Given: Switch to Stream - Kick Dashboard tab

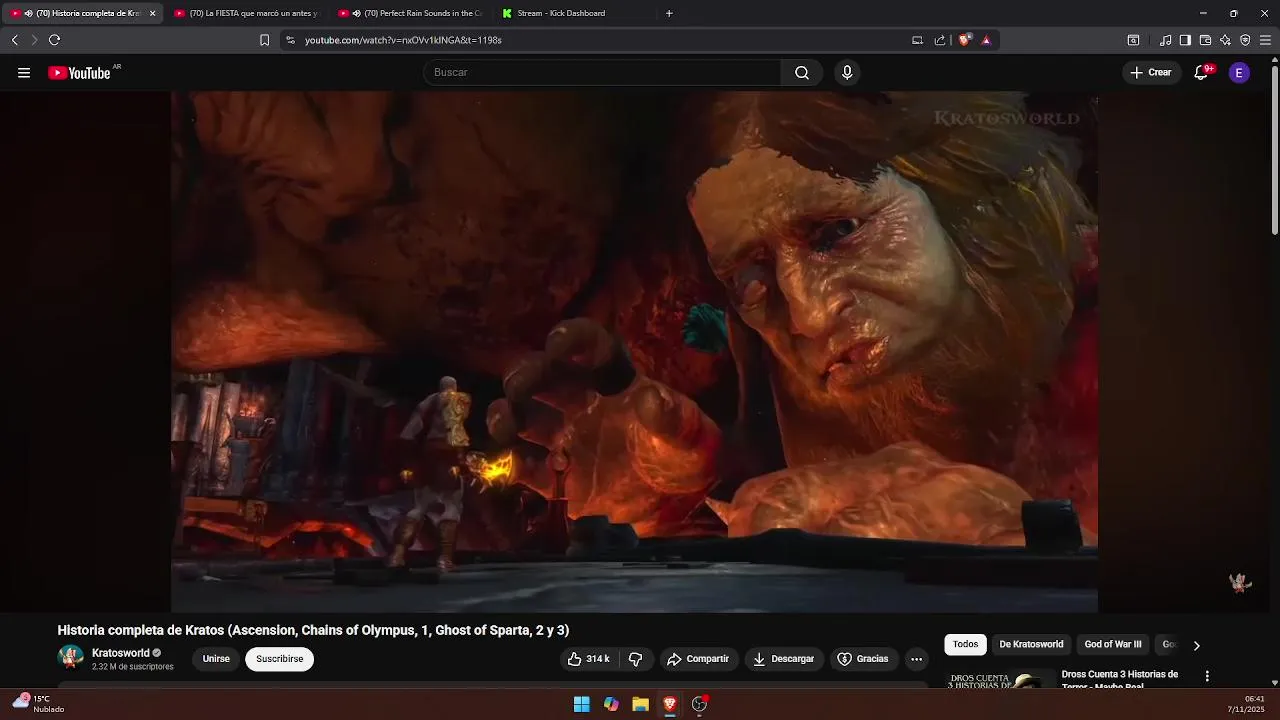Looking at the screenshot, I should [x=574, y=13].
